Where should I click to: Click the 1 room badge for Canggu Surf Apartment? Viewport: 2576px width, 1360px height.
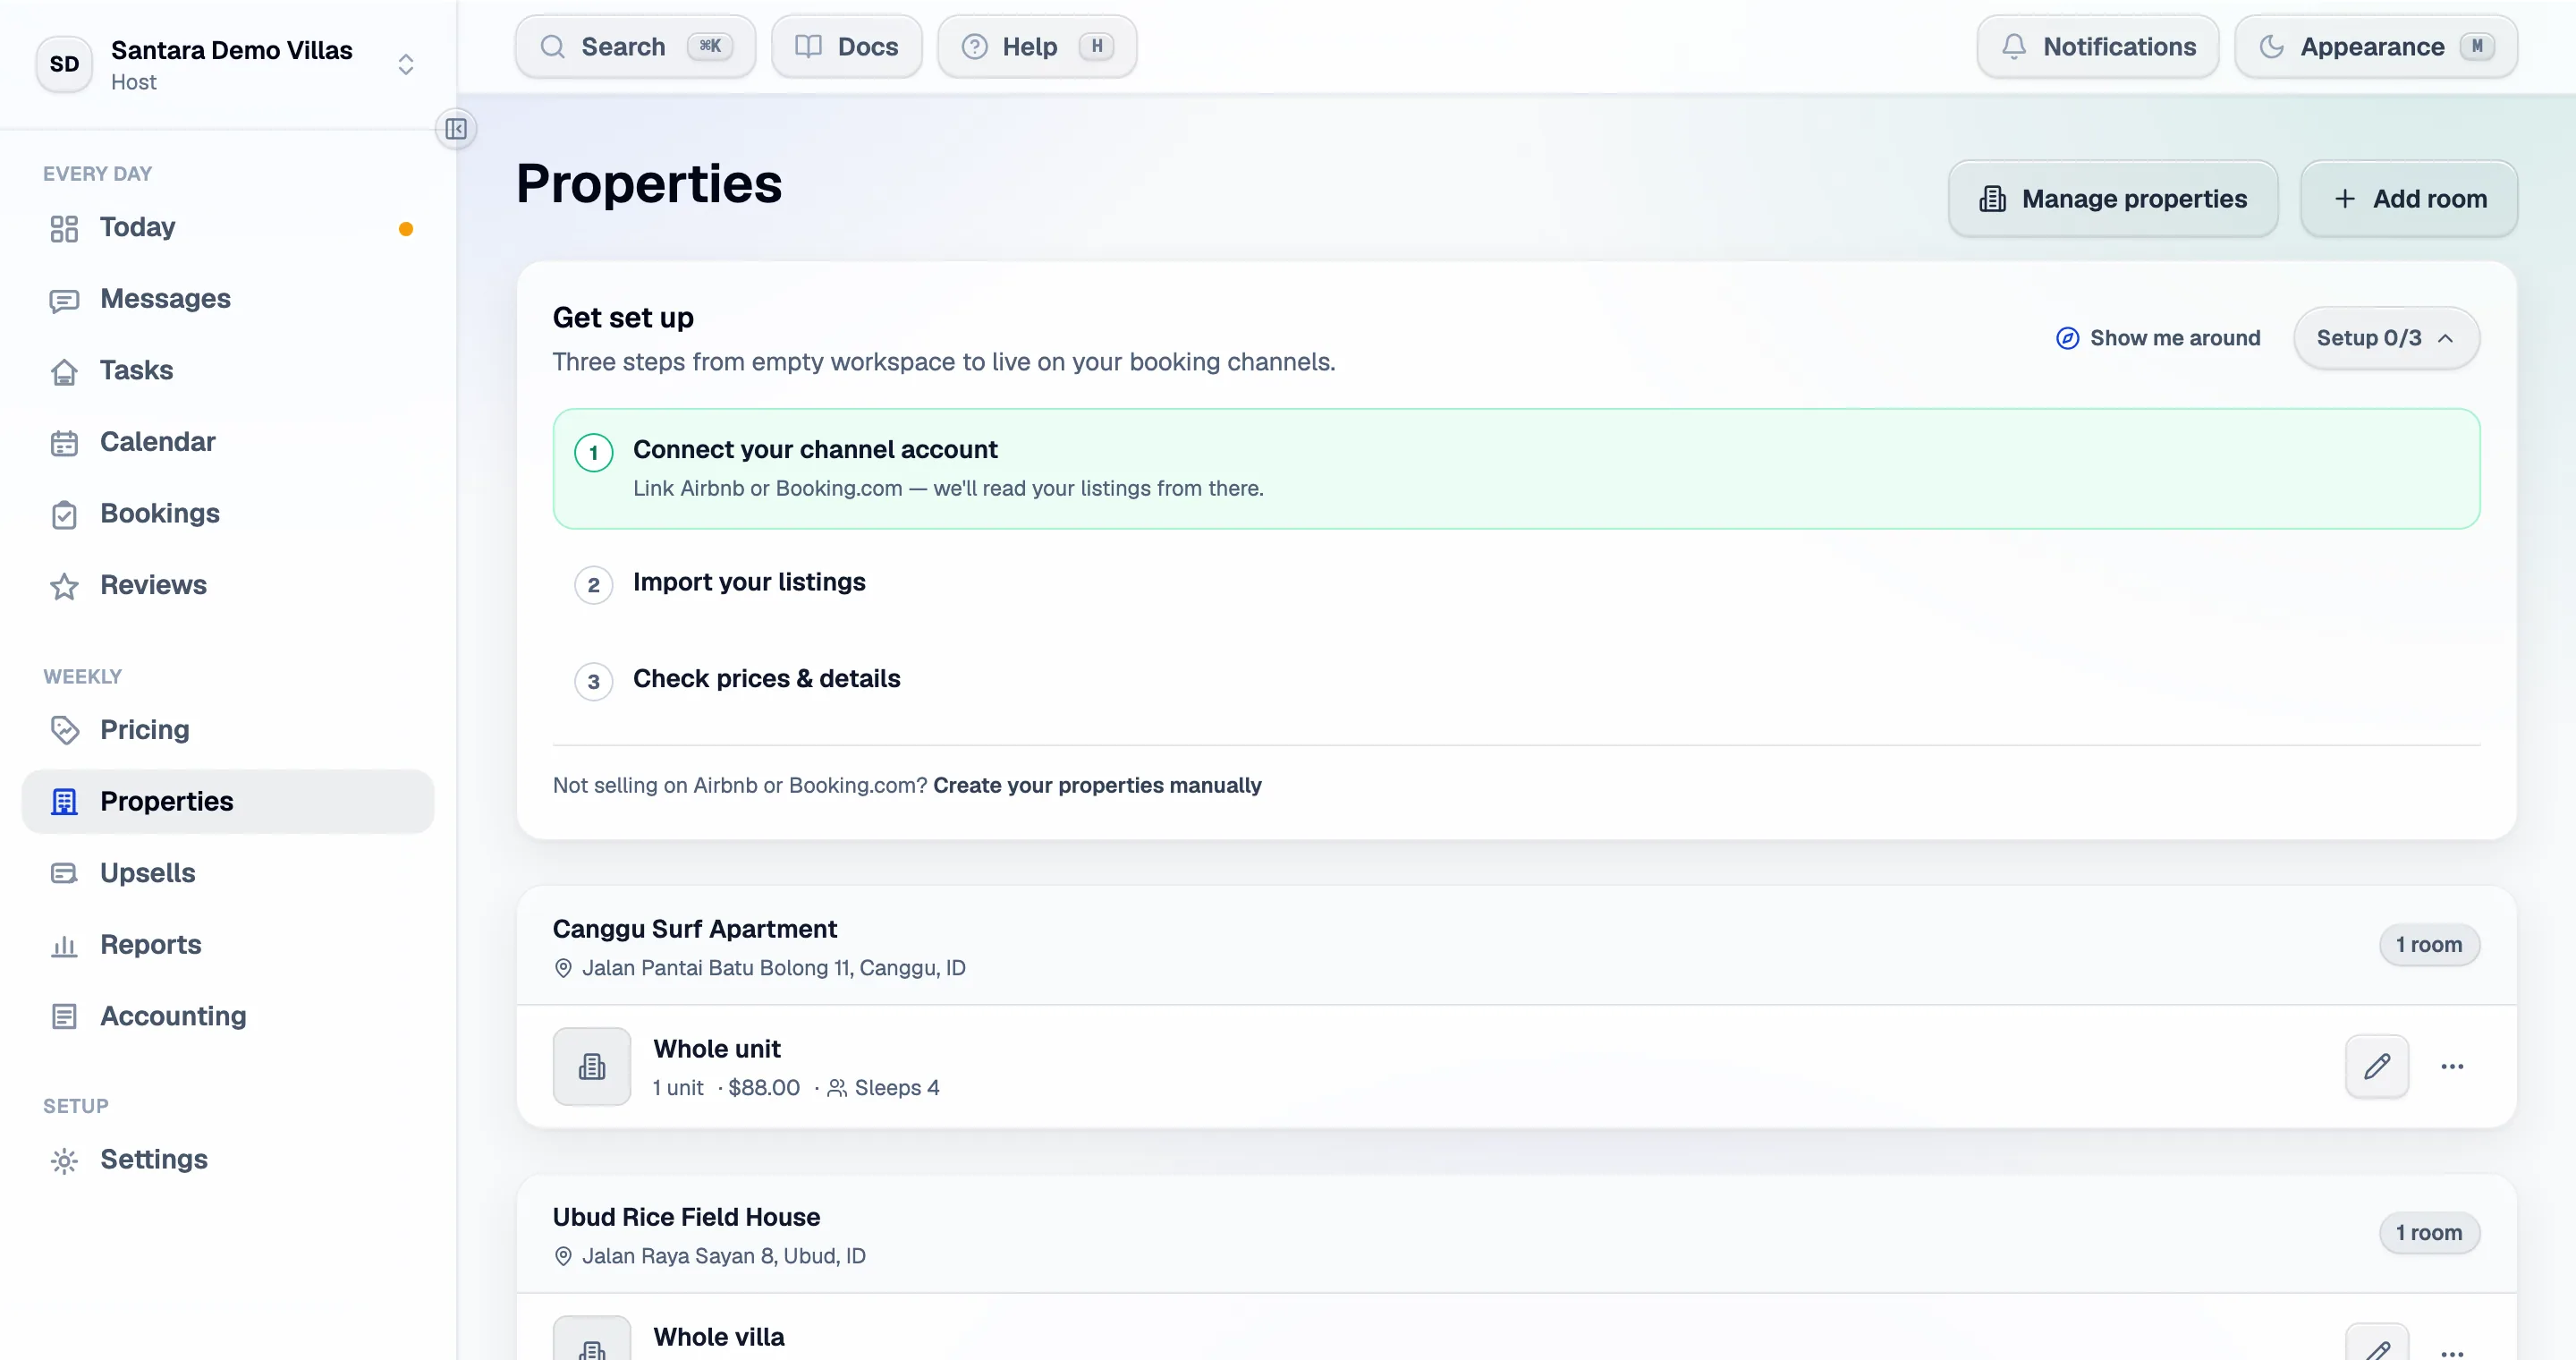pyautogui.click(x=2429, y=945)
